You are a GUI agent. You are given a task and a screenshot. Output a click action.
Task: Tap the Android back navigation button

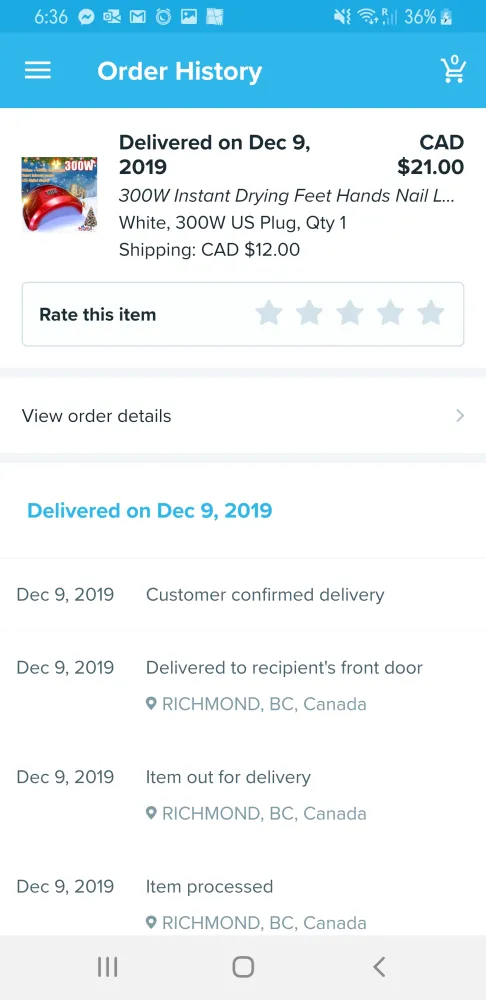point(379,967)
